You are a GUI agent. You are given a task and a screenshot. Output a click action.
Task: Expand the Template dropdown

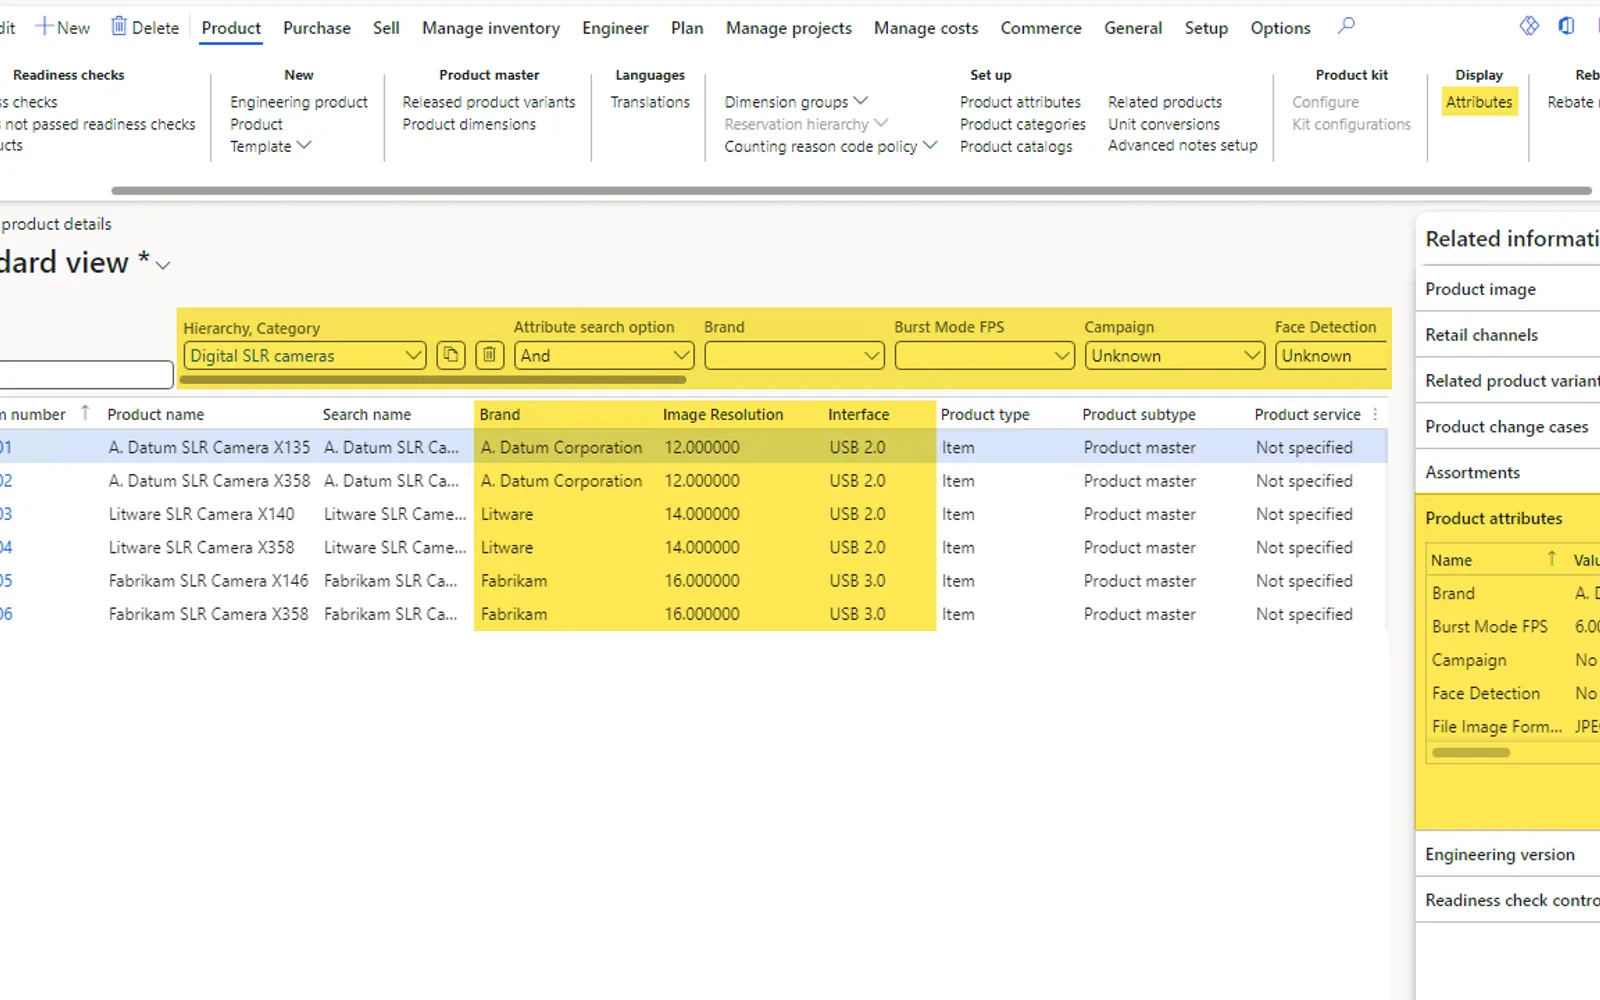coord(271,146)
